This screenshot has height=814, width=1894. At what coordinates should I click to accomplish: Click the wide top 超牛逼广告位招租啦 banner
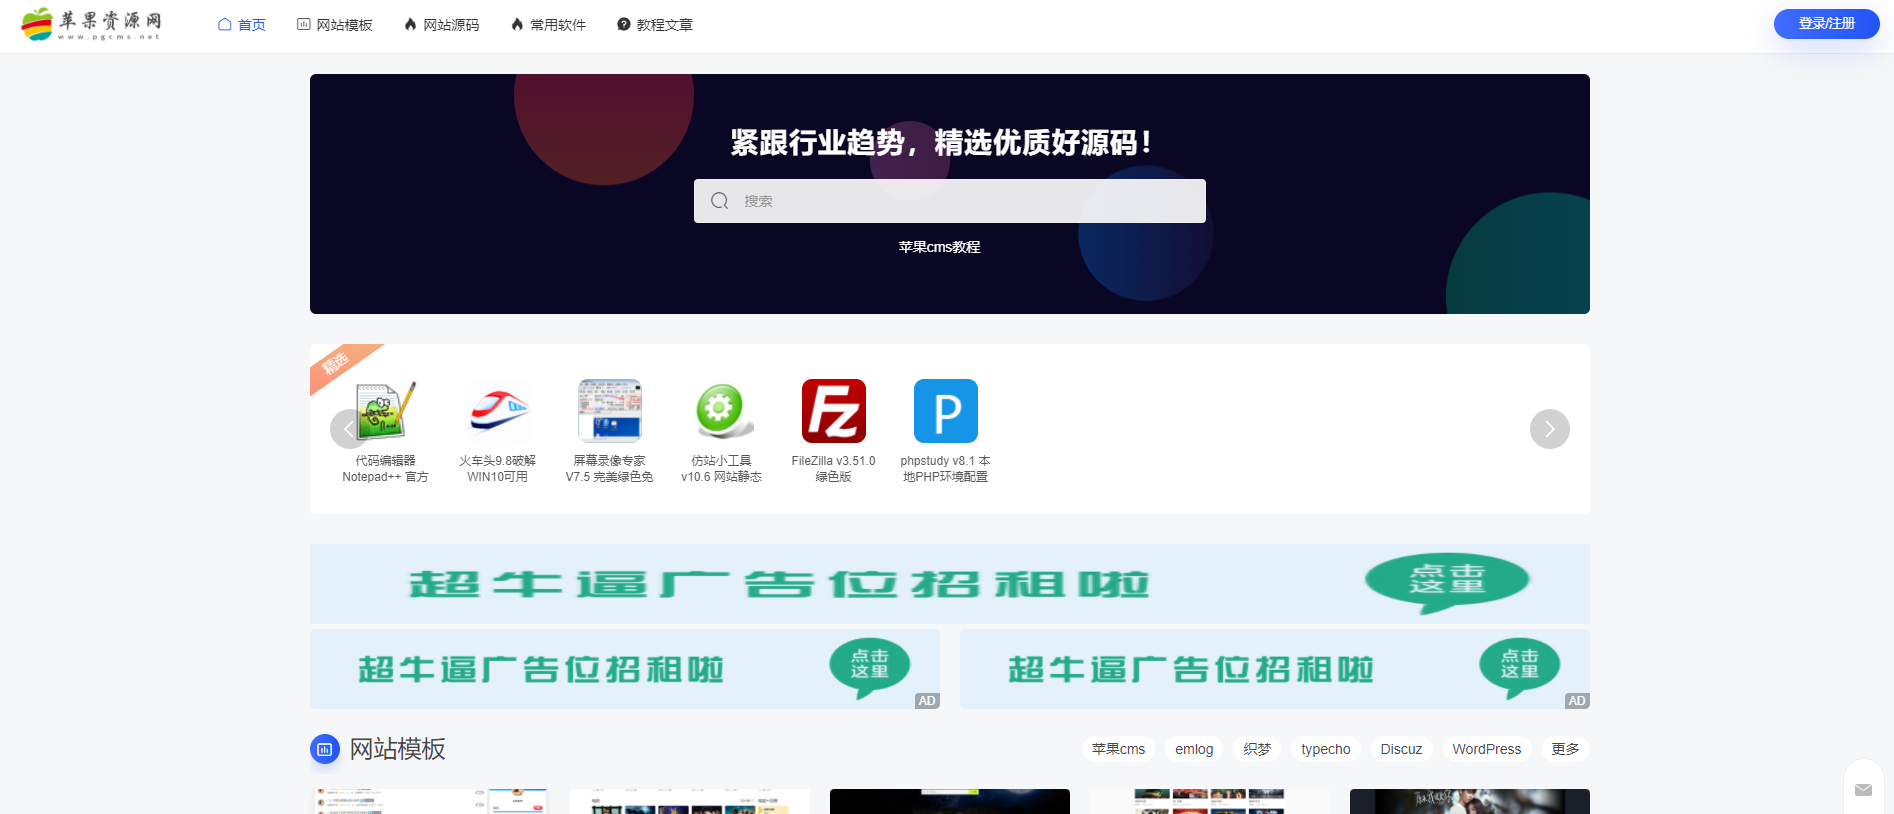(949, 584)
